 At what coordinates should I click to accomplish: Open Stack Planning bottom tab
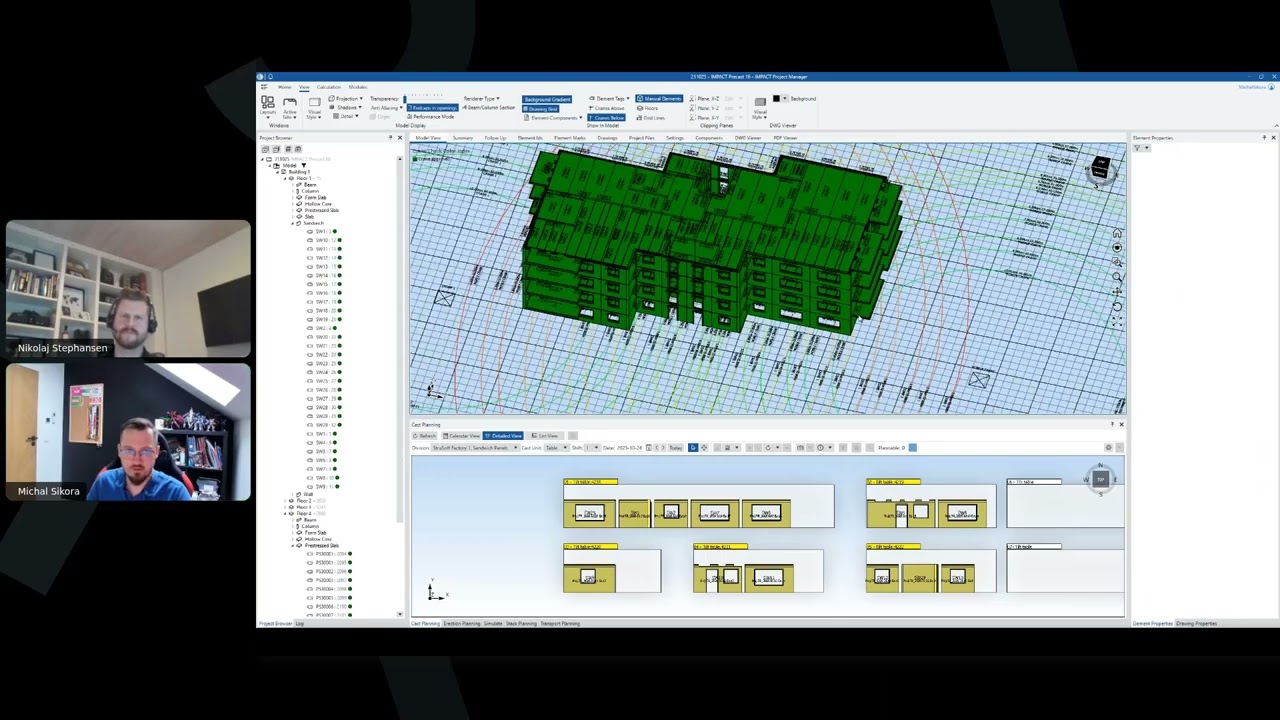520,623
